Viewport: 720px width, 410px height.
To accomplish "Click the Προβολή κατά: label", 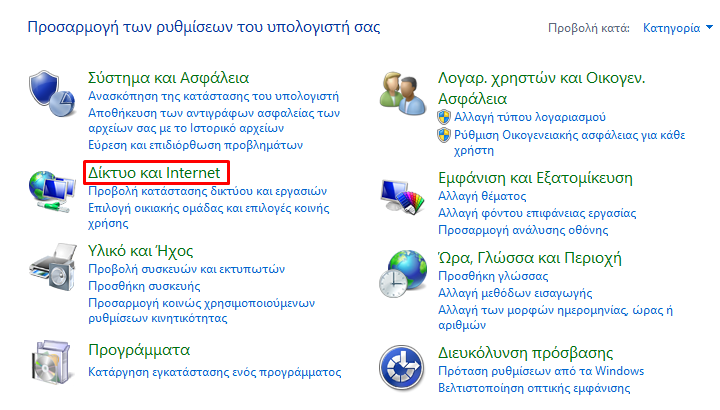I will 589,28.
